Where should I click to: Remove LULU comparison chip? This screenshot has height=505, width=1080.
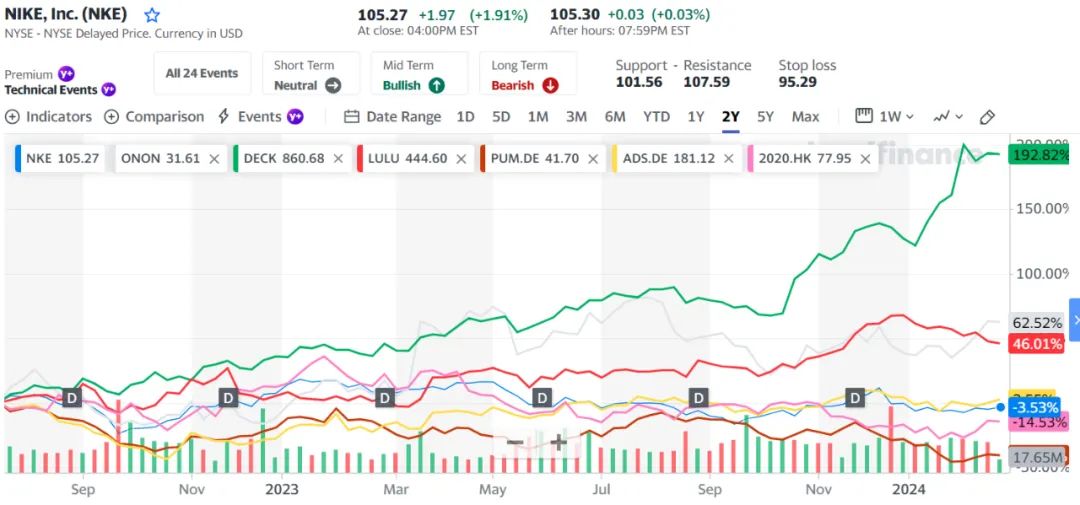(461, 158)
